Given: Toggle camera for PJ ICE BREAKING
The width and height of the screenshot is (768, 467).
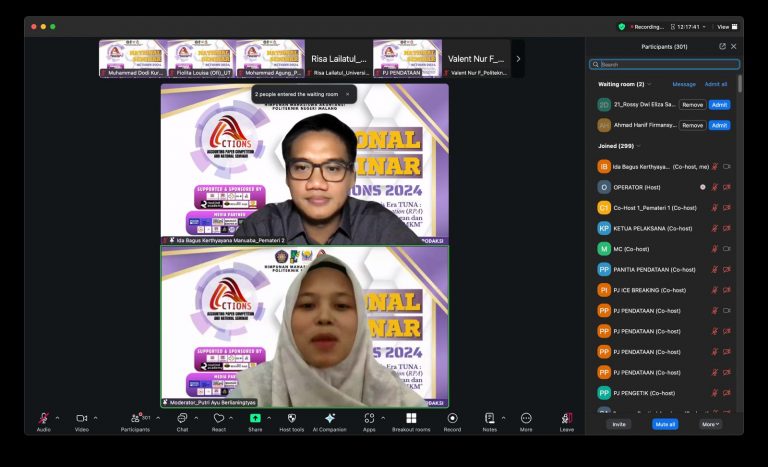Looking at the screenshot, I should (727, 290).
